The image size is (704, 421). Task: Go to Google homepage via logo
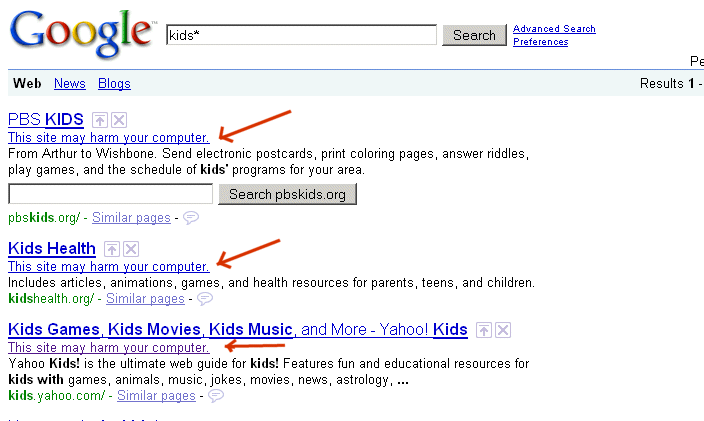(x=82, y=34)
